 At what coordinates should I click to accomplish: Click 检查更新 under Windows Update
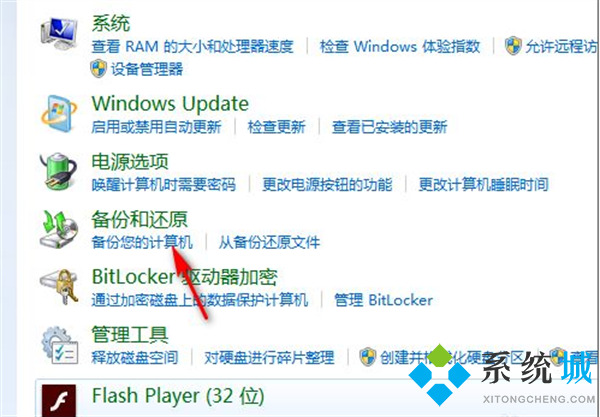[277, 127]
